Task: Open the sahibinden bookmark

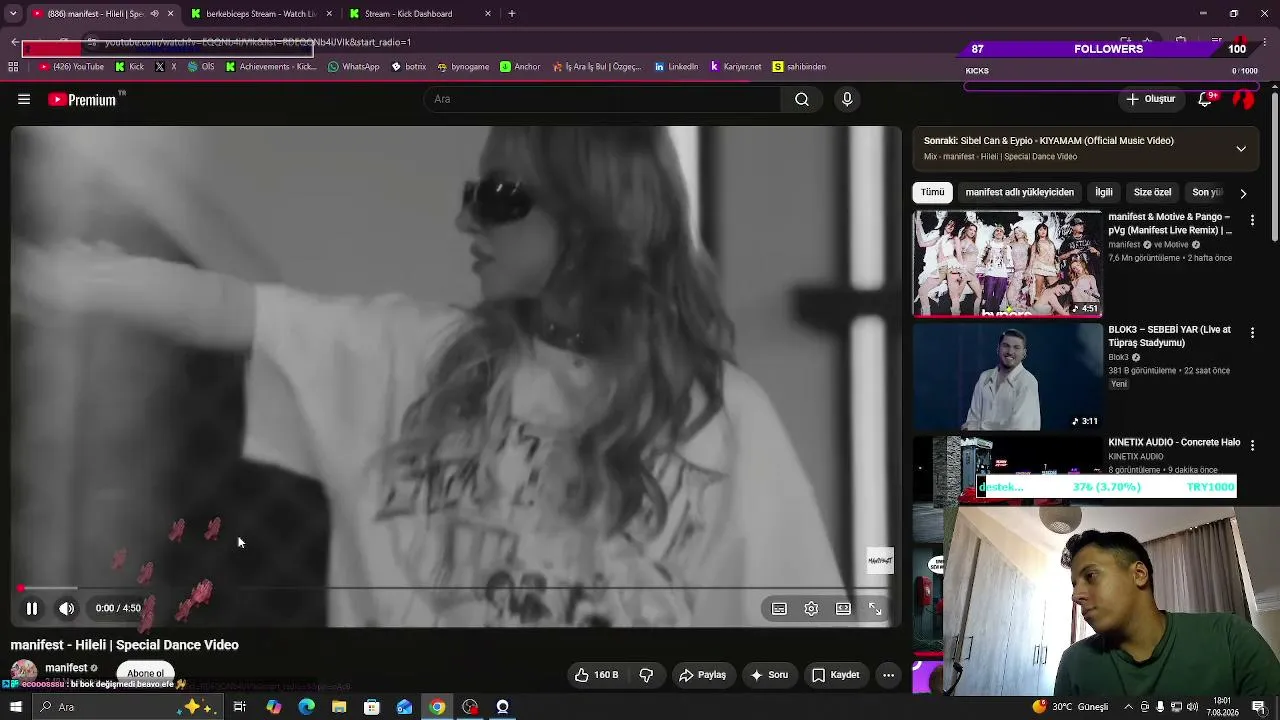Action: (799, 67)
